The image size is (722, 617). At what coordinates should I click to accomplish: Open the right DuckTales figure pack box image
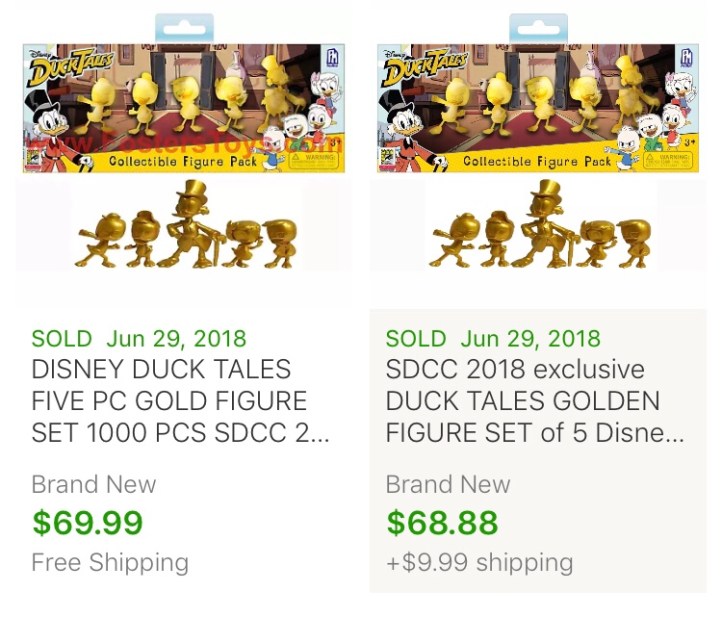click(x=538, y=108)
